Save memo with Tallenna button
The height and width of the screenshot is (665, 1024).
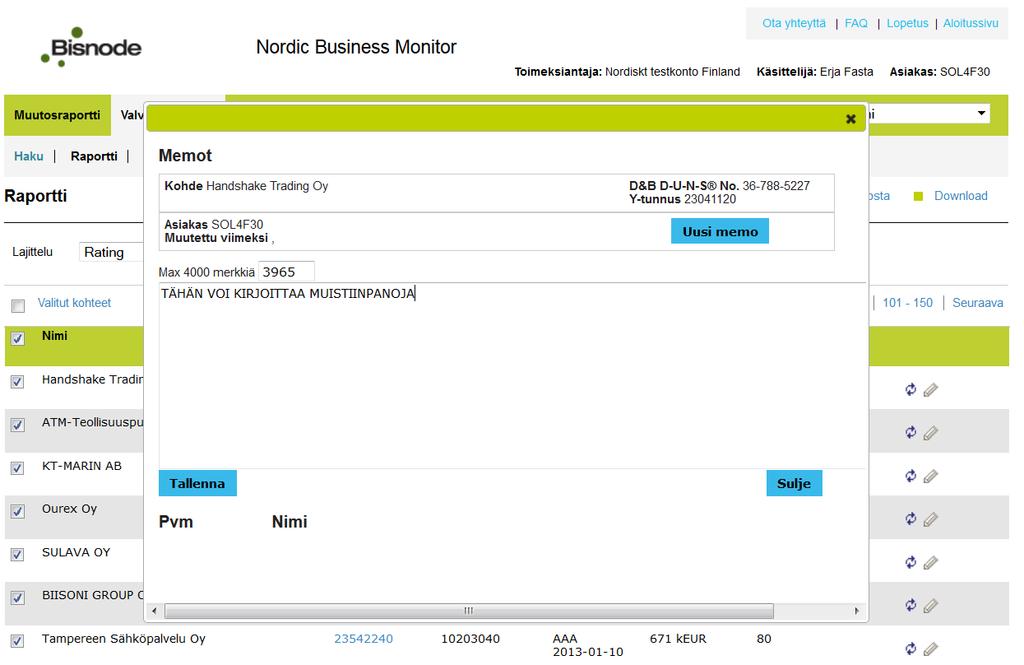[197, 483]
